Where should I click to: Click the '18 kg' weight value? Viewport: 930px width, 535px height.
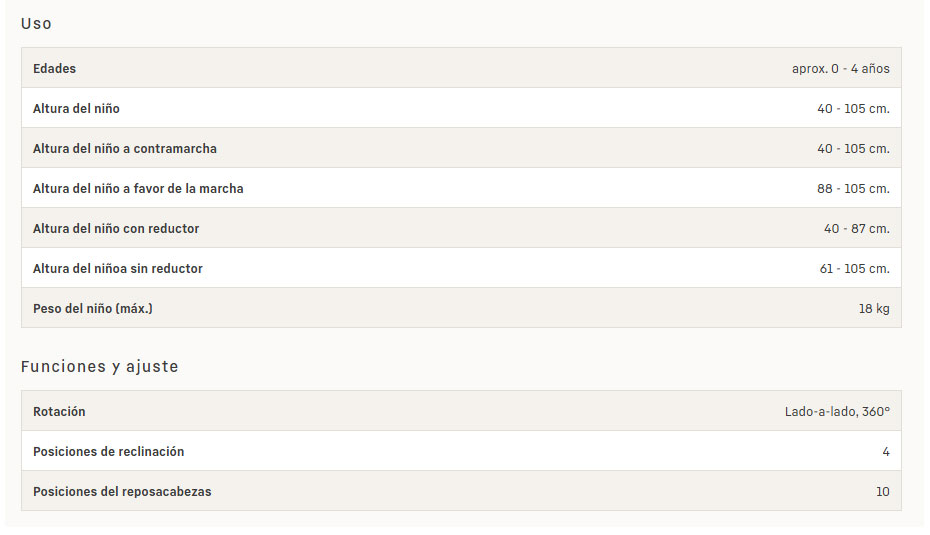click(874, 308)
